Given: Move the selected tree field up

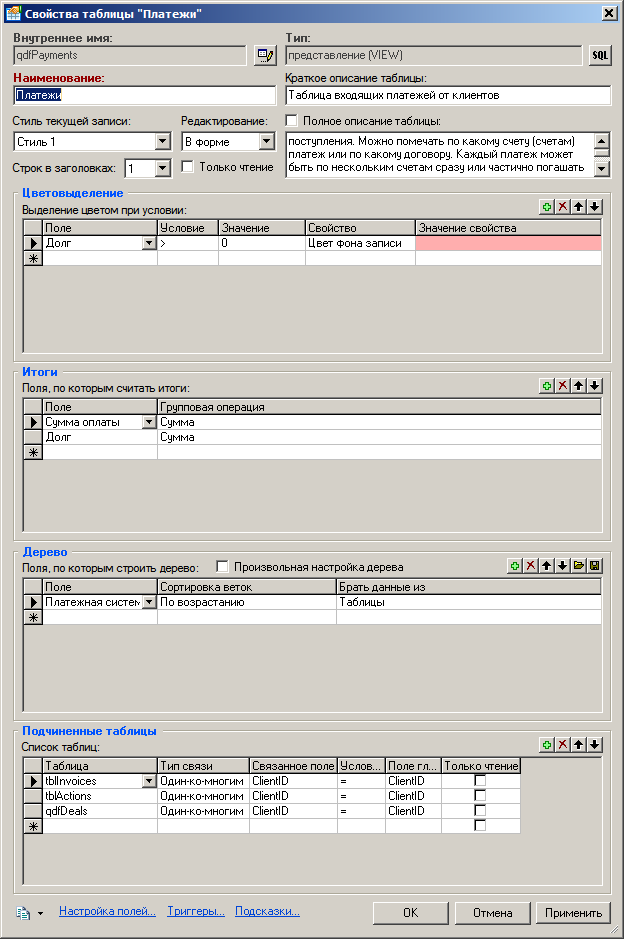Looking at the screenshot, I should (547, 566).
